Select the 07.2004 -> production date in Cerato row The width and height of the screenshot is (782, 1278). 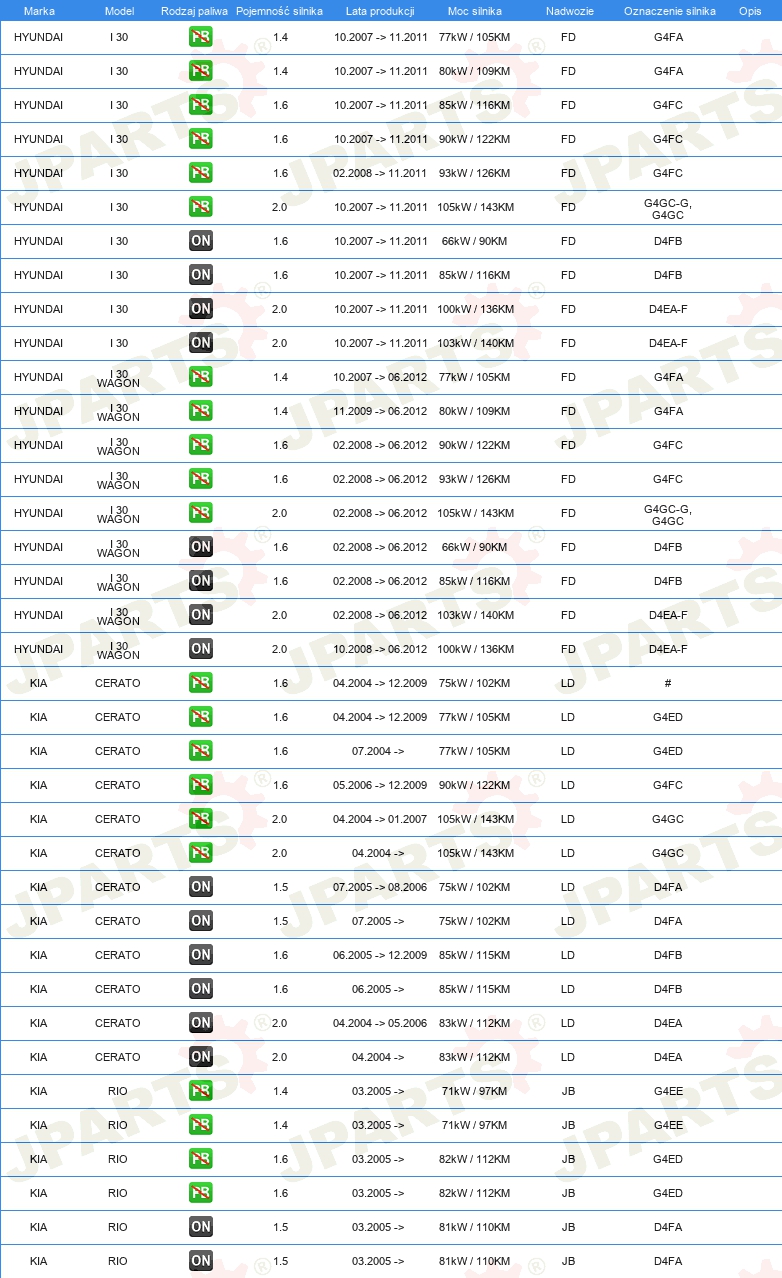pyautogui.click(x=378, y=751)
